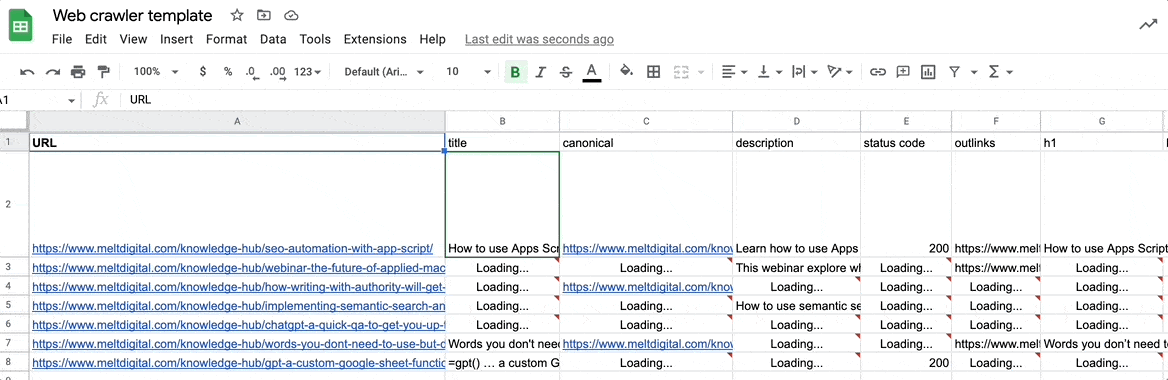Expand the filter views arrow
This screenshot has width=1168, height=380.
pos(974,72)
